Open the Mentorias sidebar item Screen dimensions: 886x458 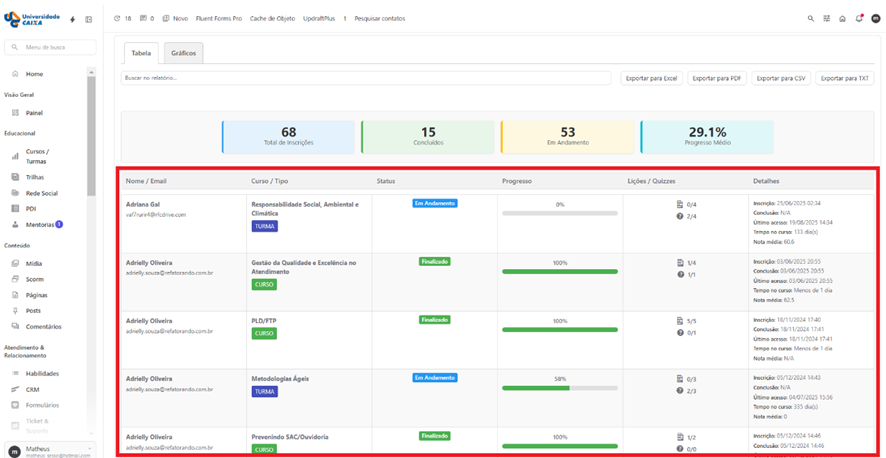pyautogui.click(x=40, y=225)
